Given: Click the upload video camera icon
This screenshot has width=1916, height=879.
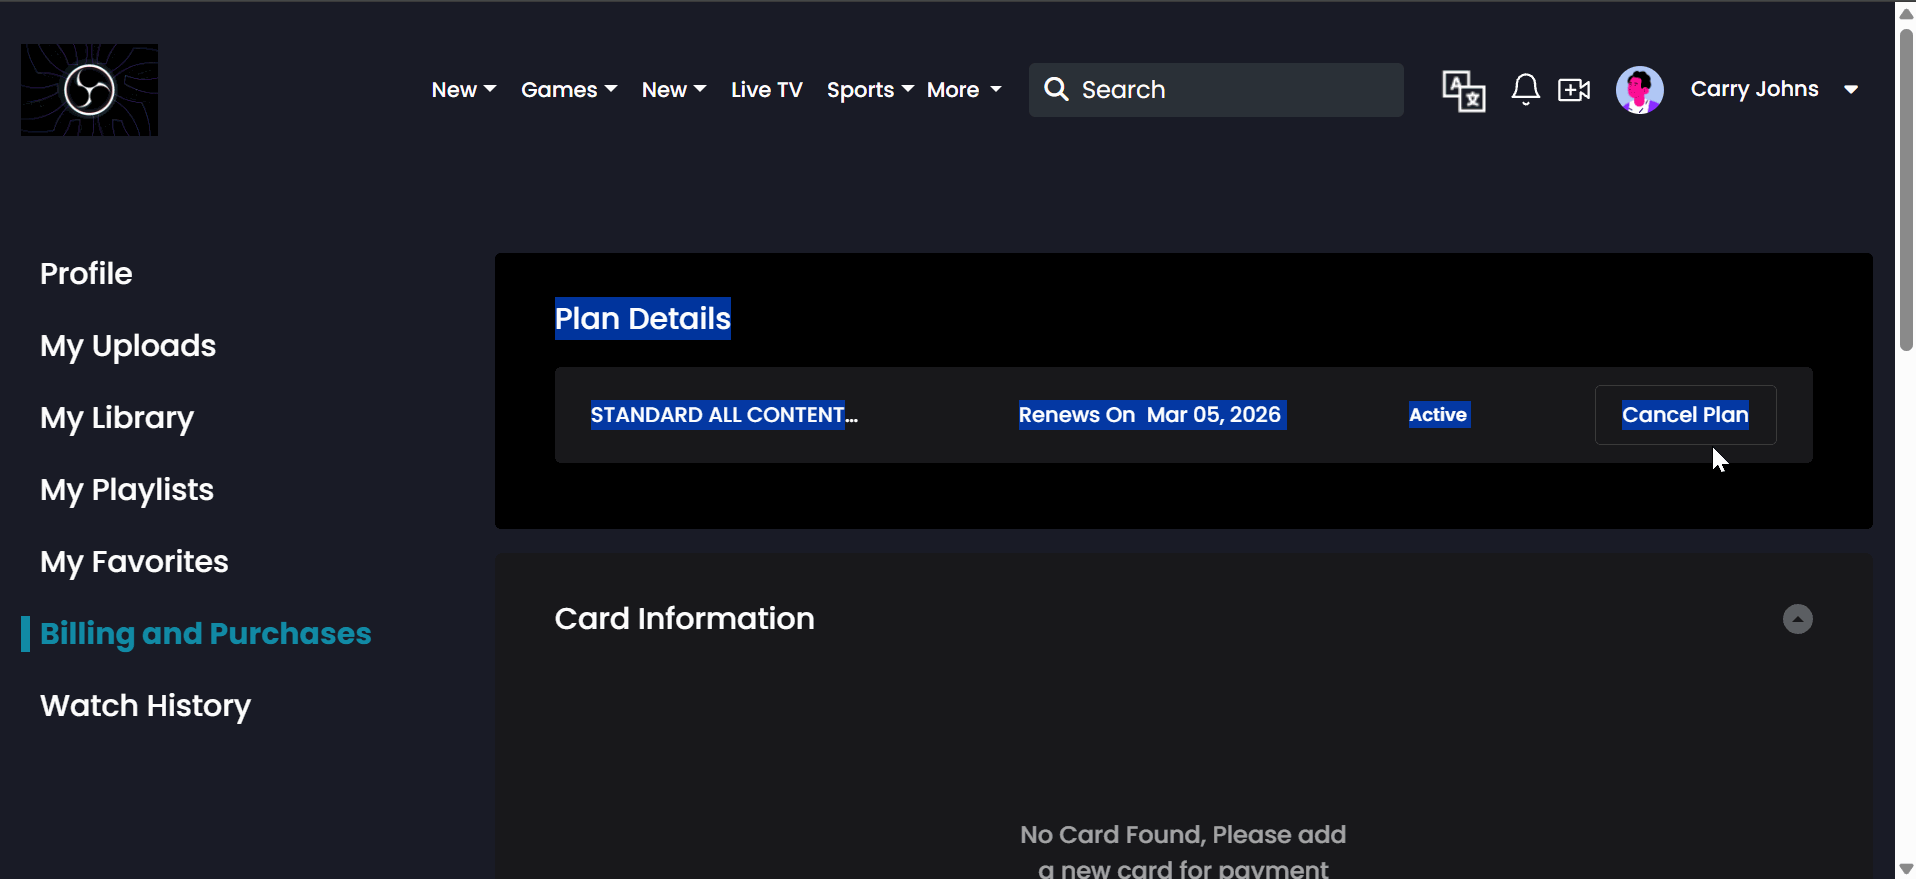Looking at the screenshot, I should coord(1574,90).
